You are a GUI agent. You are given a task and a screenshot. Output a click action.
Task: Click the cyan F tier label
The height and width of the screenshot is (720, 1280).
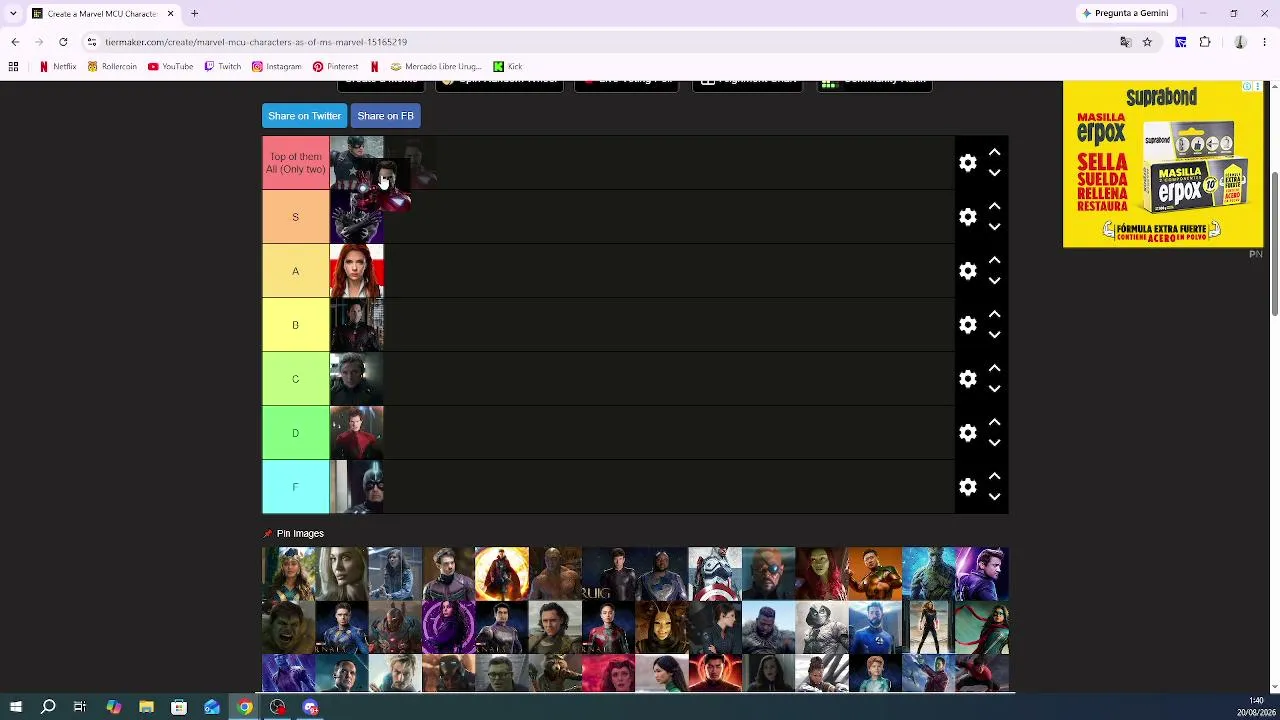[295, 487]
